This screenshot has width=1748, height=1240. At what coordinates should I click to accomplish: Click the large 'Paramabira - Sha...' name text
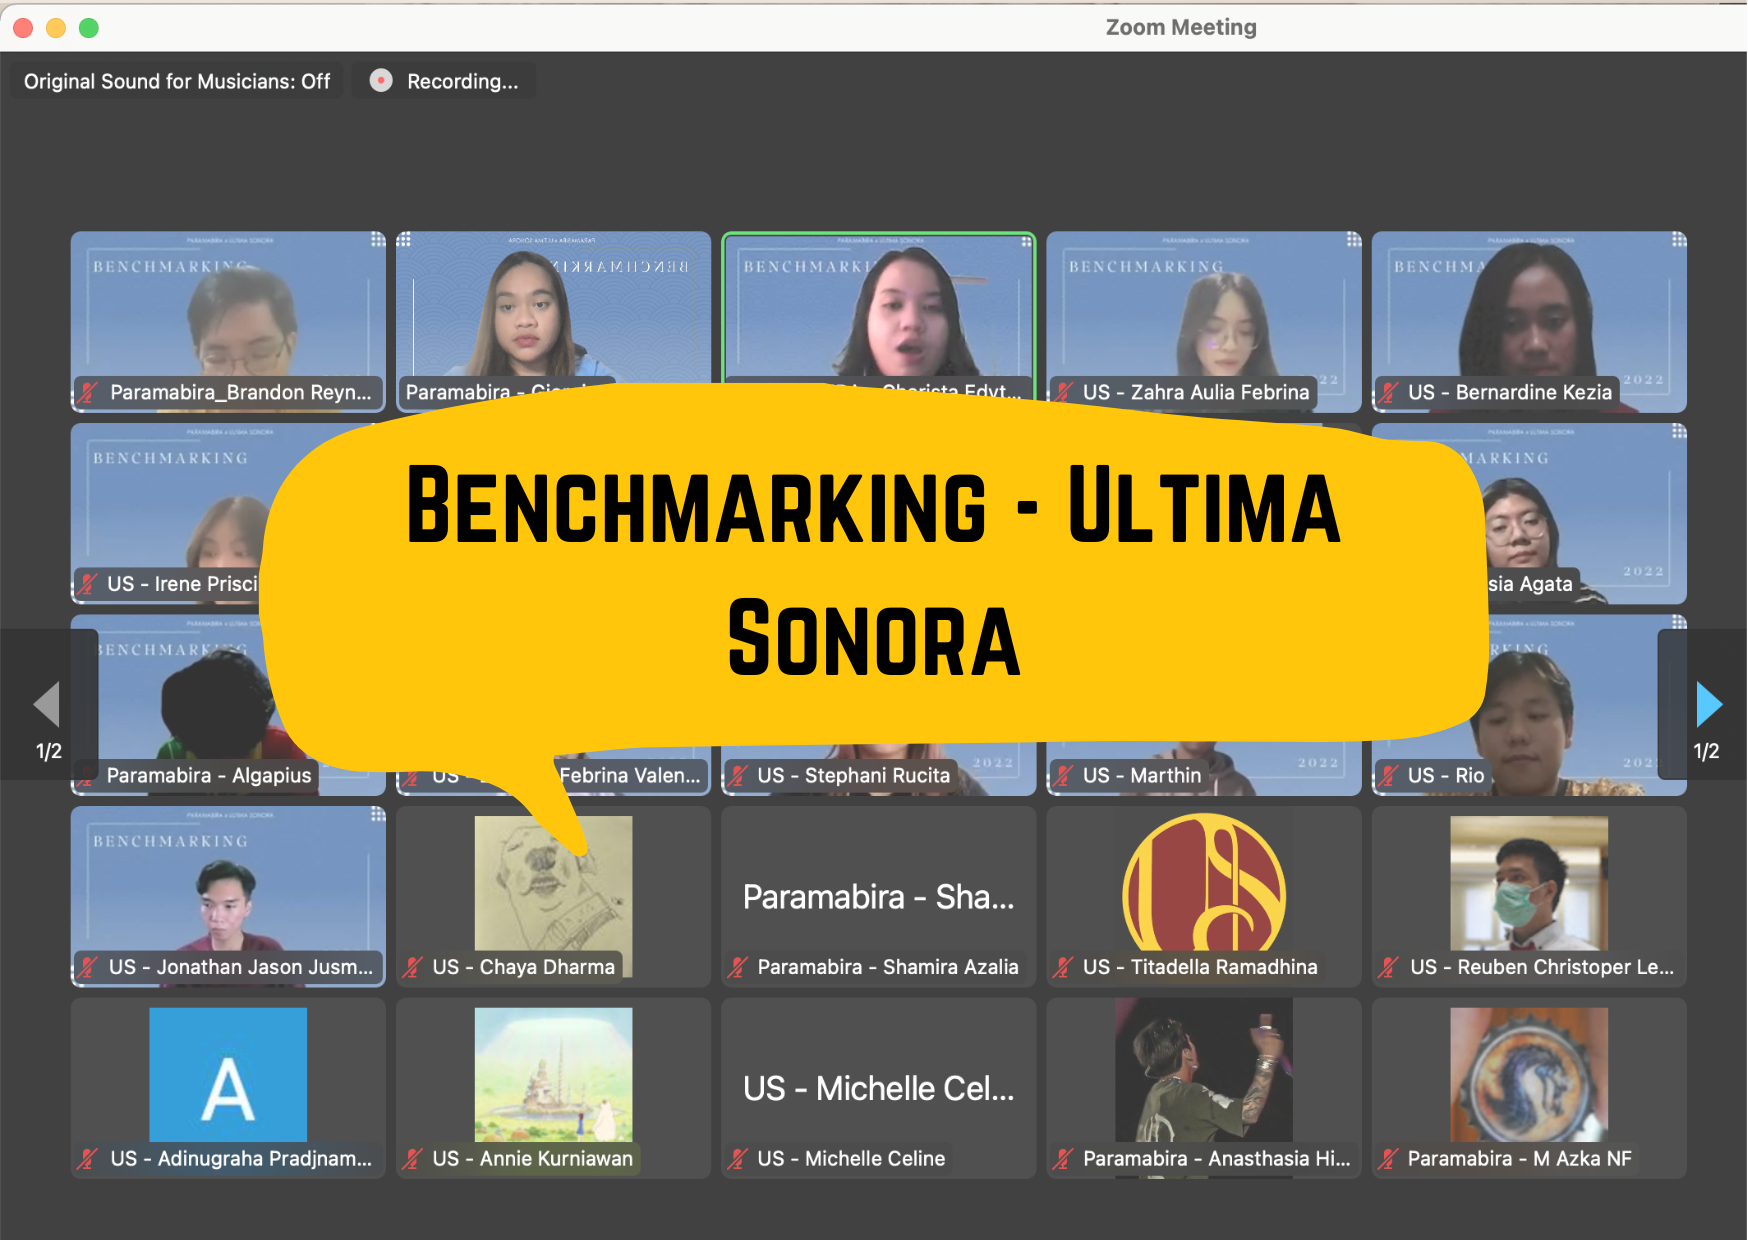[878, 897]
